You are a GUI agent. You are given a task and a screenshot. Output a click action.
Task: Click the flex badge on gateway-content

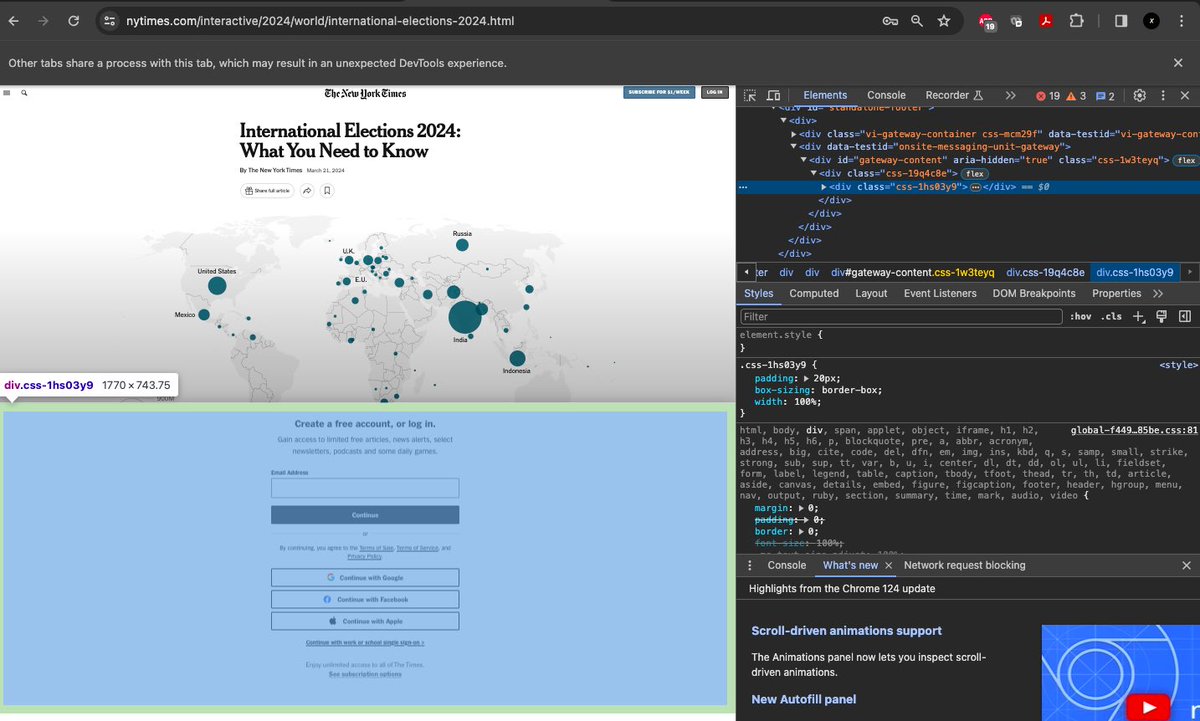[x=1186, y=160]
